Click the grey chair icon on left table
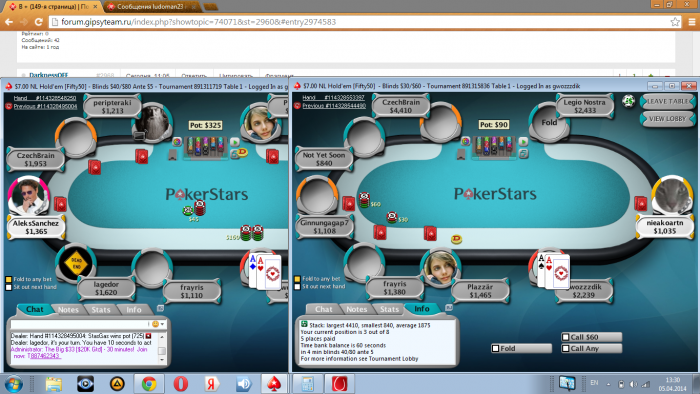The image size is (700, 394). click(x=173, y=154)
